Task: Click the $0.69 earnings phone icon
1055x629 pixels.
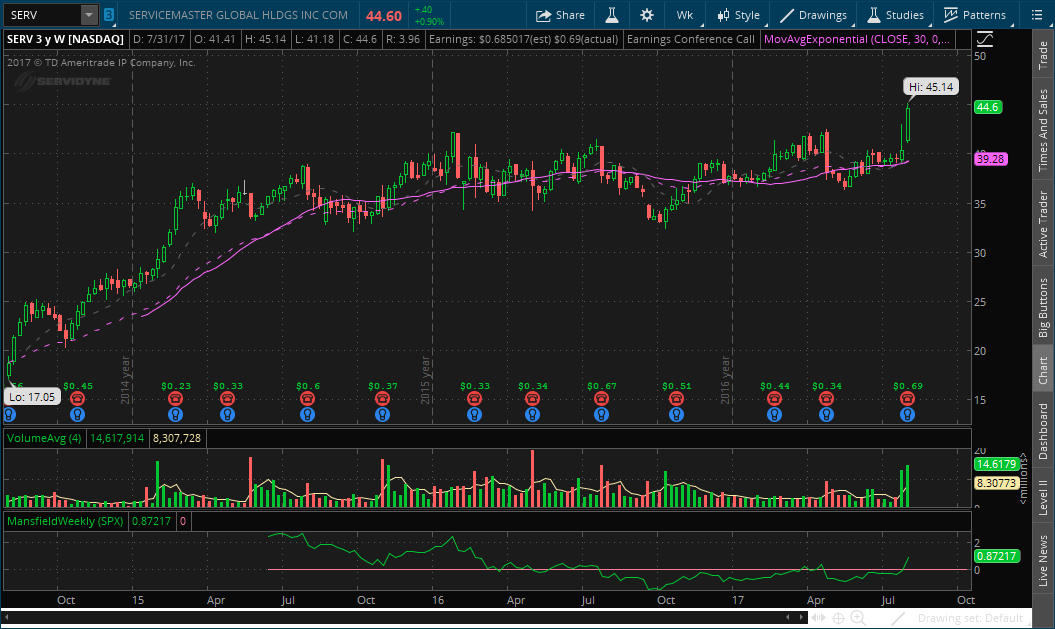Action: [906, 398]
